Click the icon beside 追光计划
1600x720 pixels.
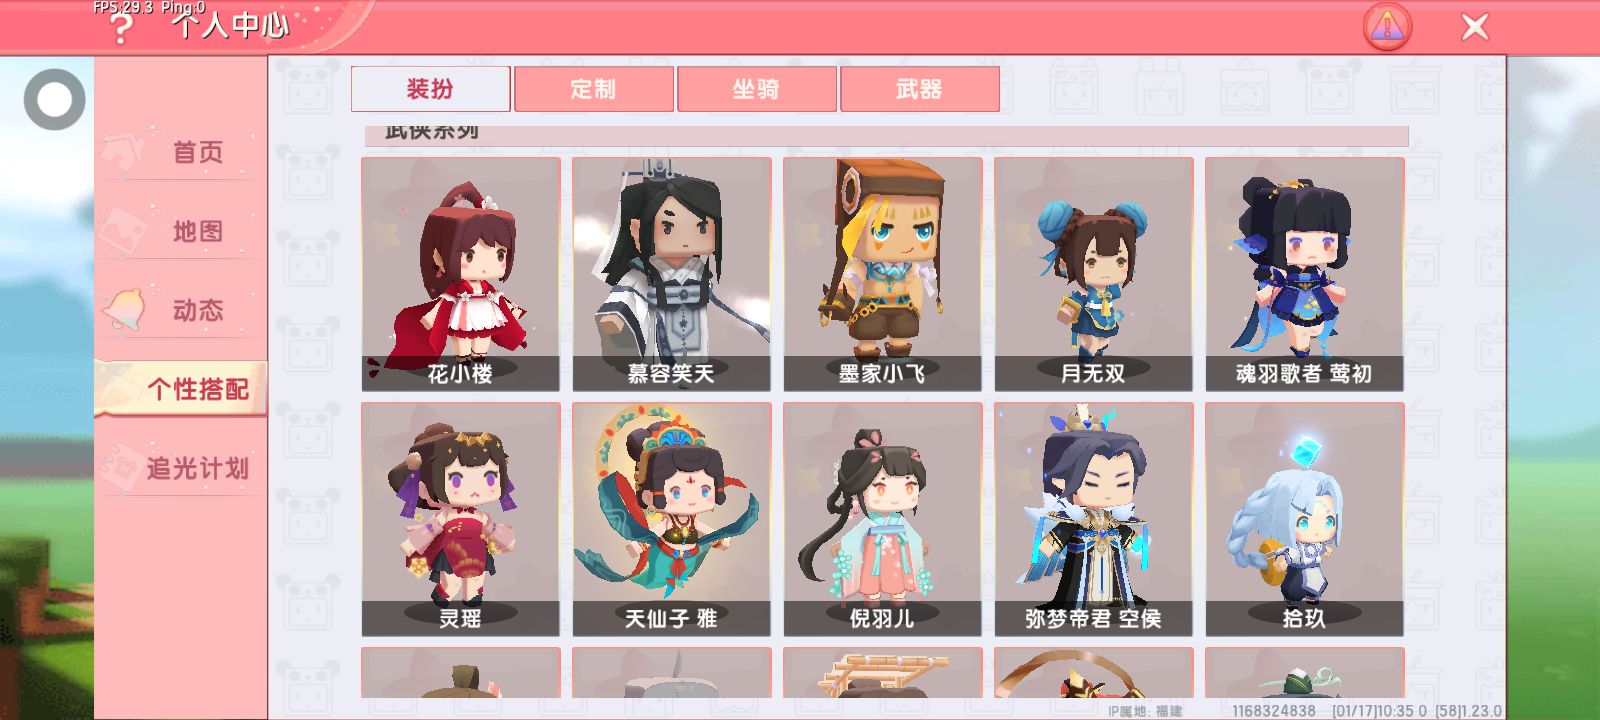click(x=120, y=468)
